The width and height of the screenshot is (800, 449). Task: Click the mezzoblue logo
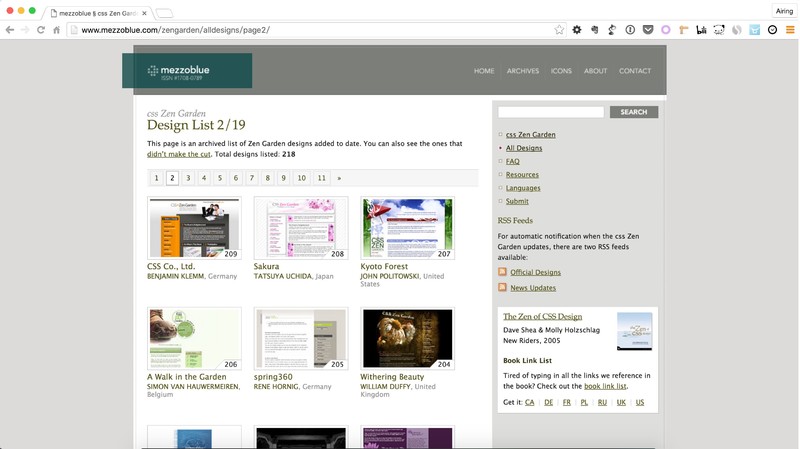[x=187, y=71]
